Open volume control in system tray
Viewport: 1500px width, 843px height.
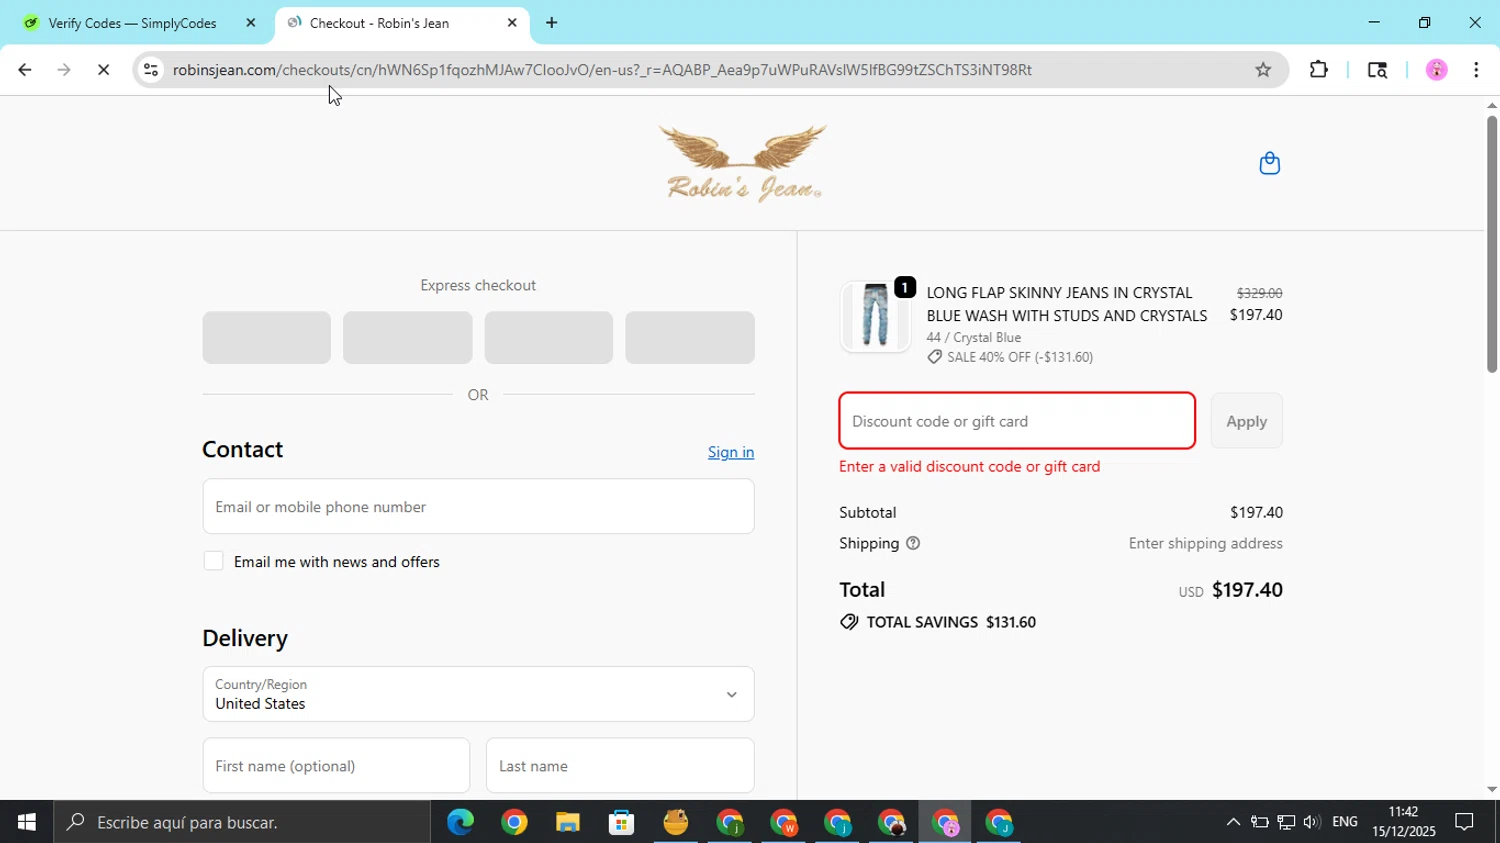point(1311,822)
